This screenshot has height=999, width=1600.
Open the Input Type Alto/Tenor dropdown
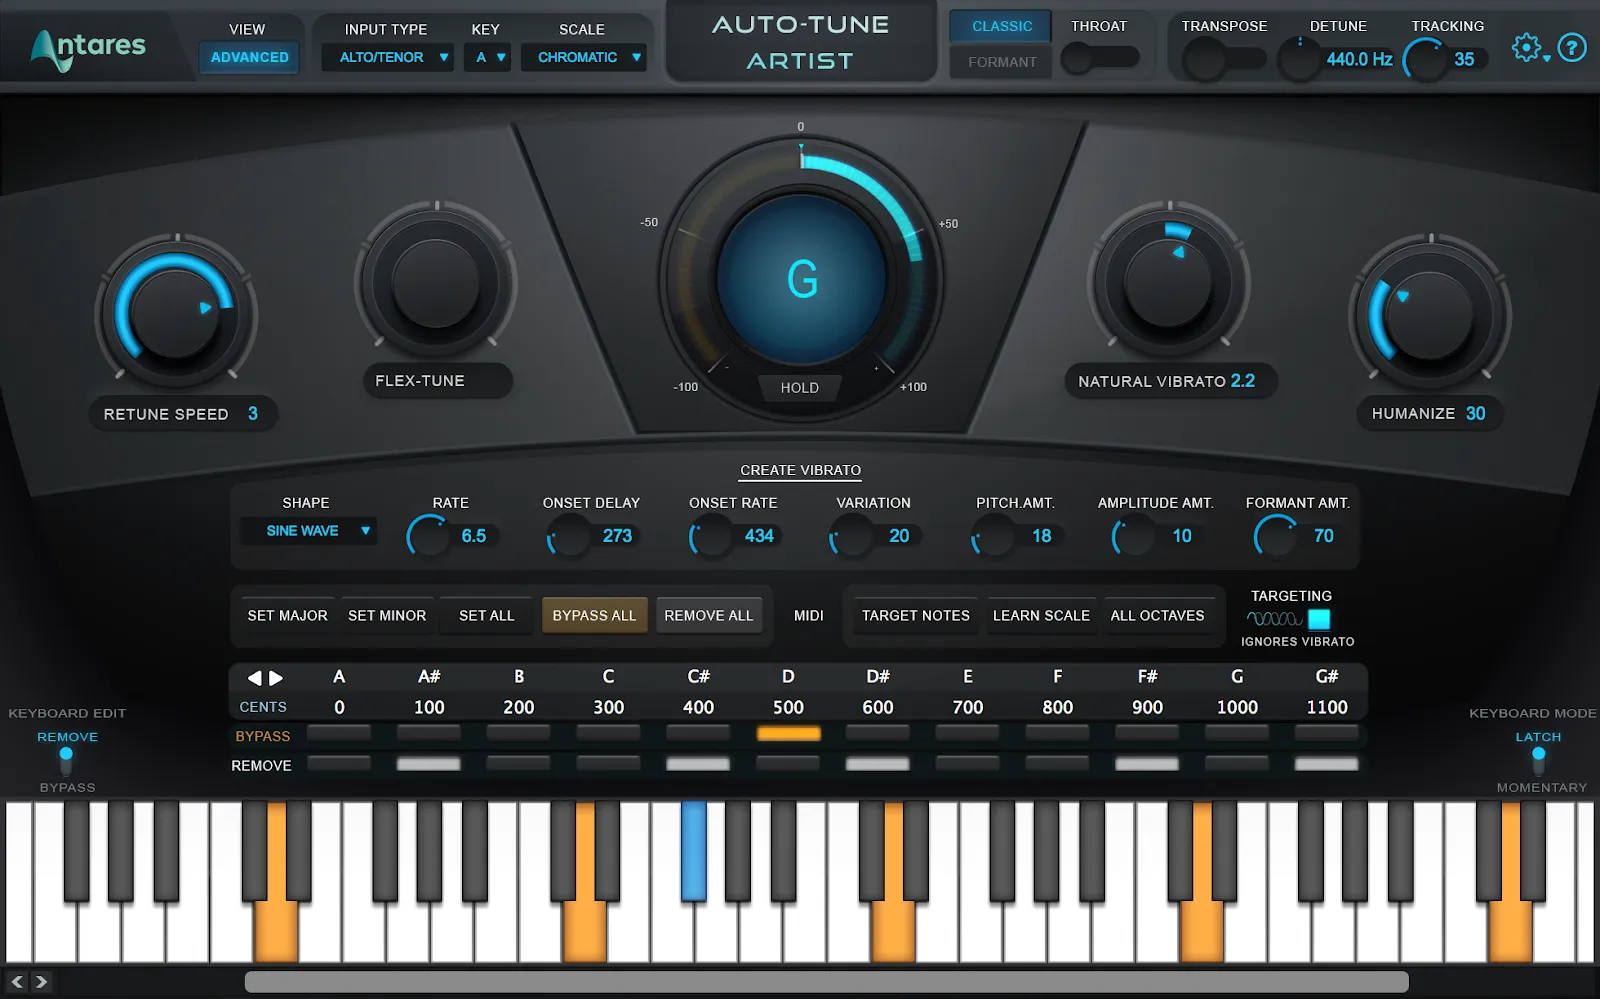click(x=387, y=57)
